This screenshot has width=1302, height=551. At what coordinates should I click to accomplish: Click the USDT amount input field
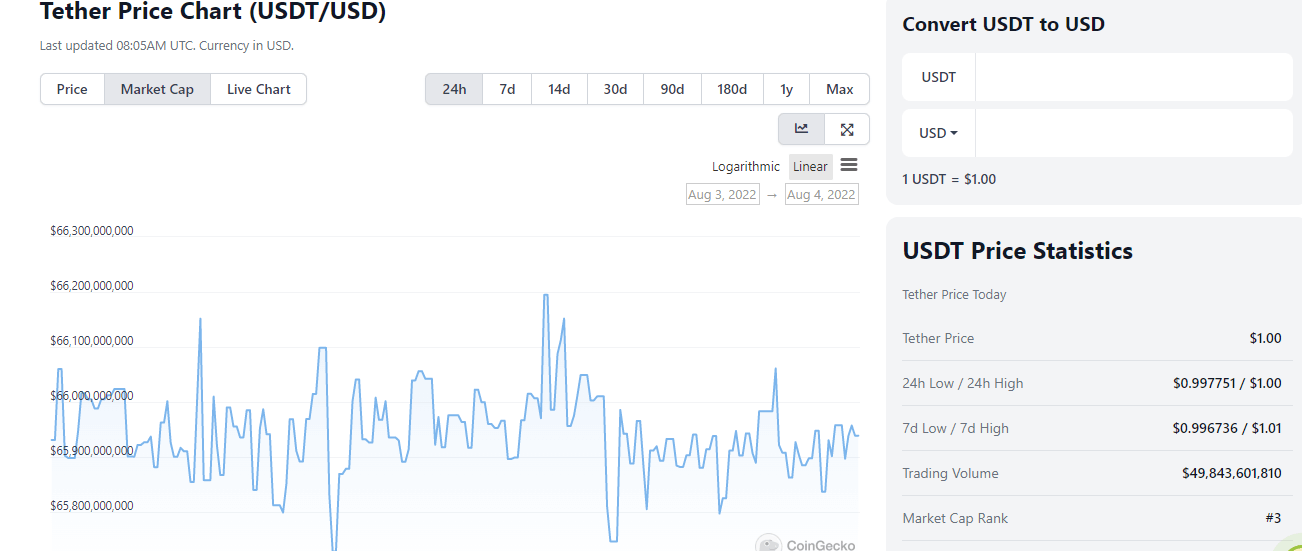pos(1133,77)
